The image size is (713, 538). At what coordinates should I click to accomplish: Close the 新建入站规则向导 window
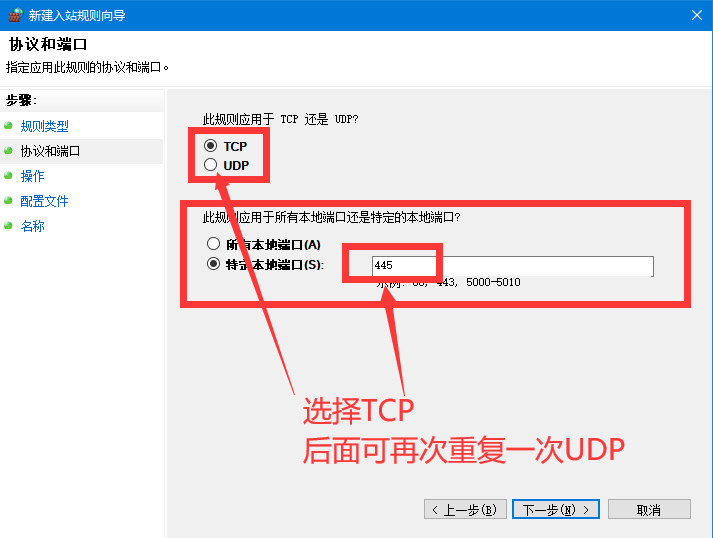pos(697,15)
